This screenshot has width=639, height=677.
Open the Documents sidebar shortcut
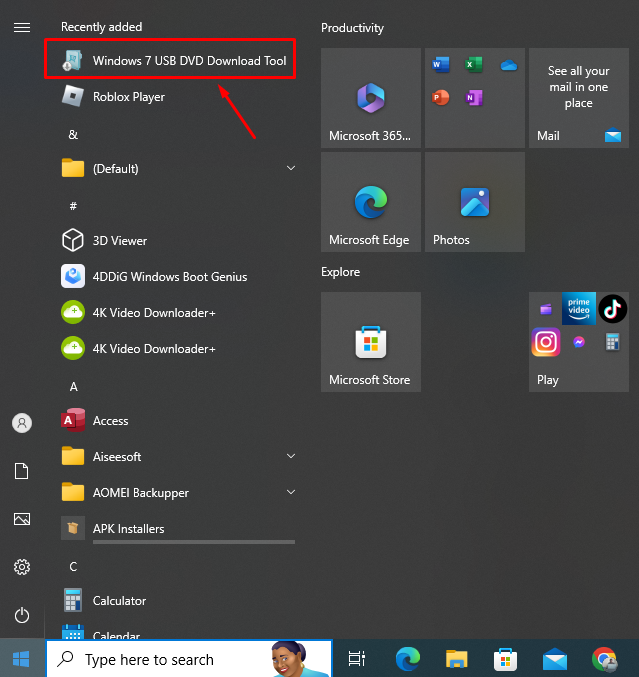coord(22,471)
